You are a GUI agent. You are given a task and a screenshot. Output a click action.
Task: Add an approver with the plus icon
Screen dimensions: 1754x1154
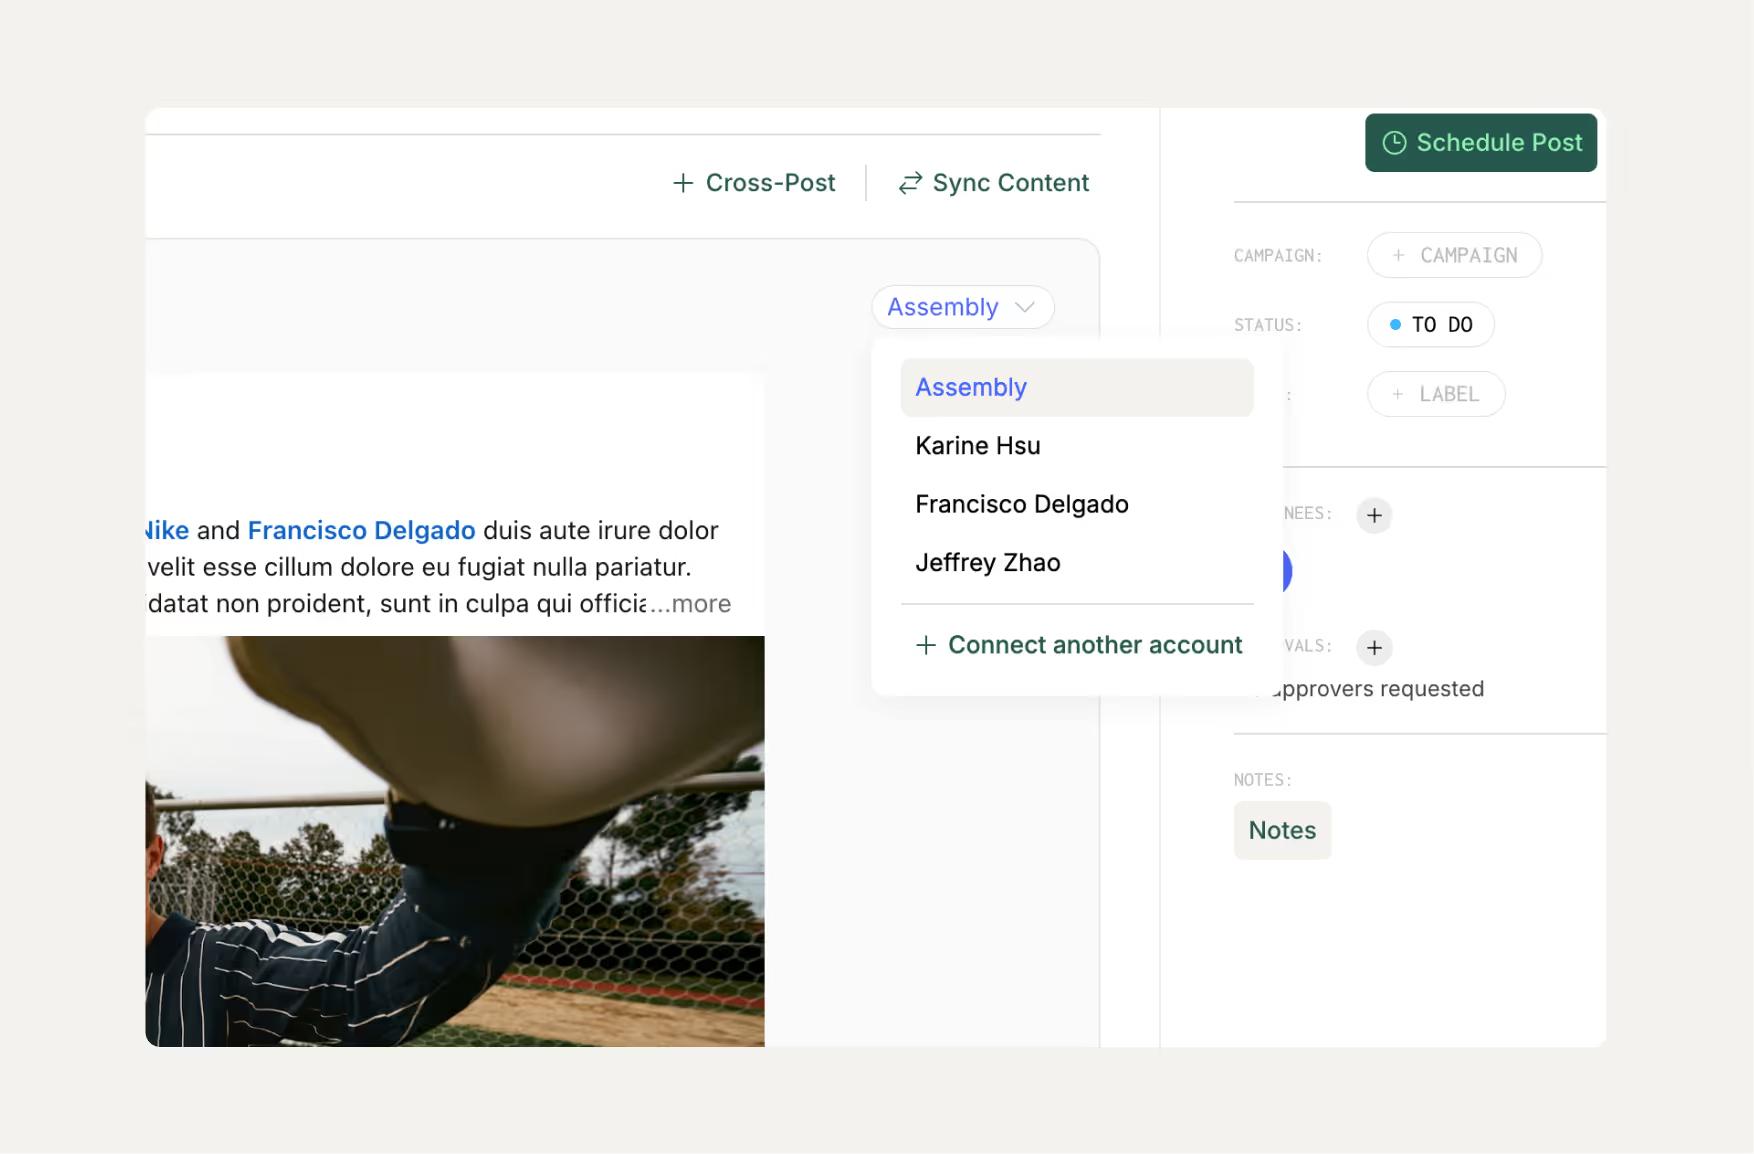[x=1374, y=648]
